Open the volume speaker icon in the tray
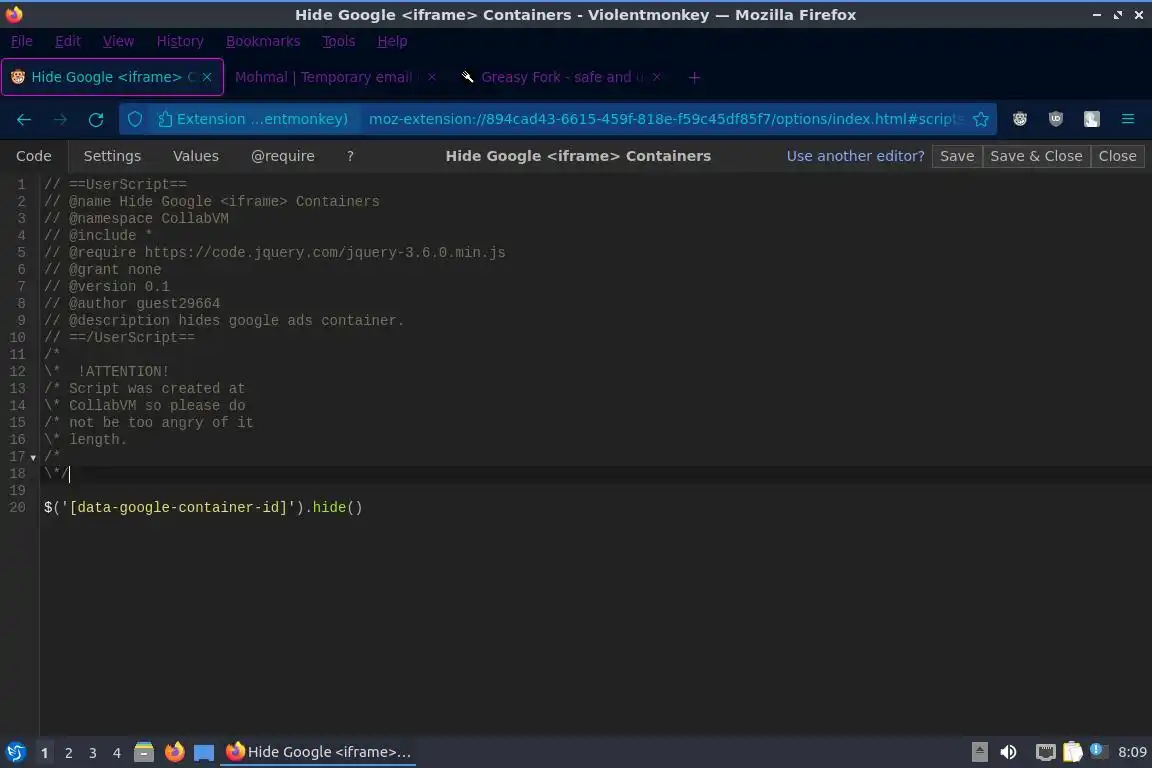This screenshot has width=1152, height=768. [1009, 752]
